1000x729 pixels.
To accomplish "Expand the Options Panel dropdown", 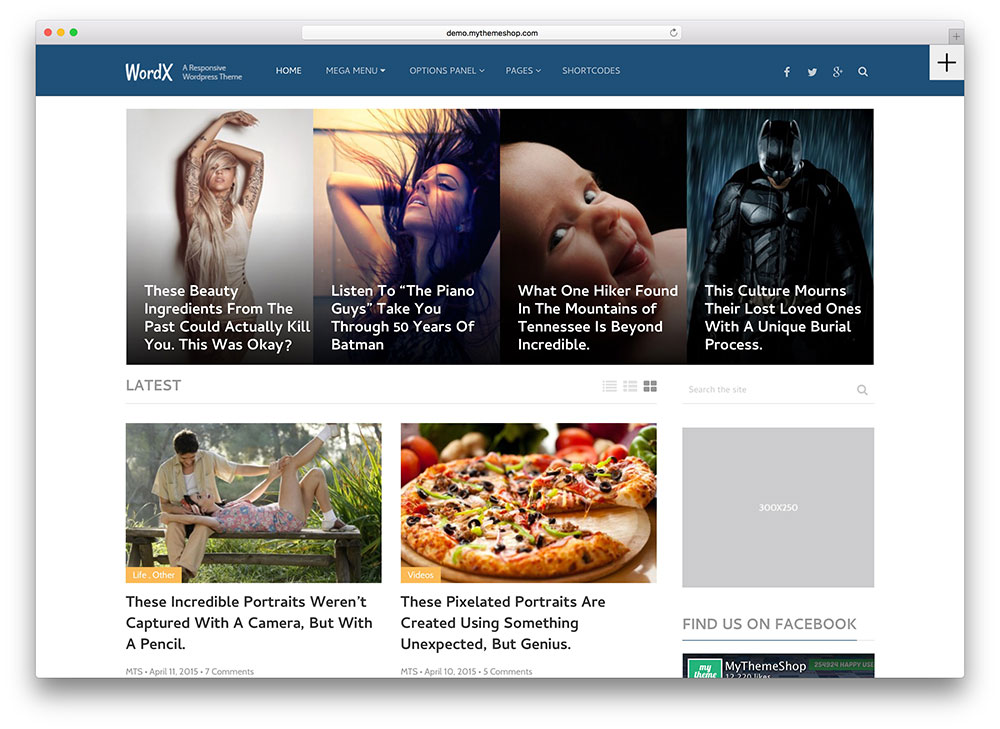I will 446,71.
